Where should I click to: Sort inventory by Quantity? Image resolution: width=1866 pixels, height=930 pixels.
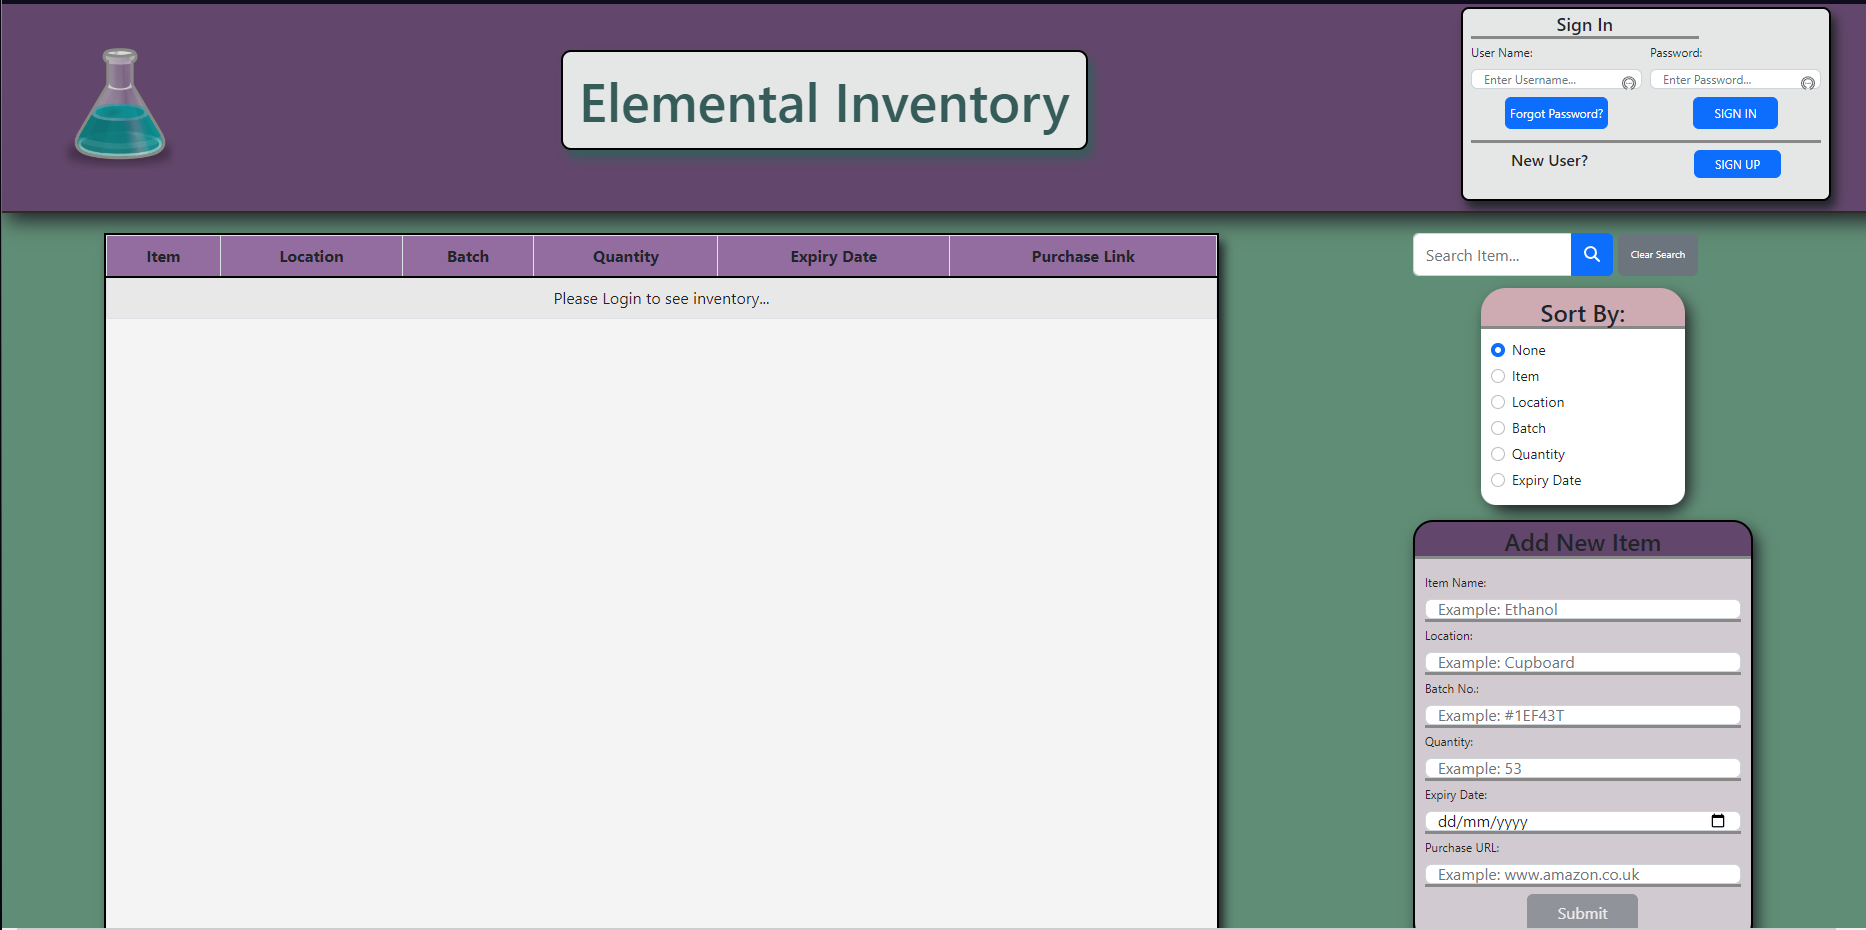pyautogui.click(x=1497, y=453)
